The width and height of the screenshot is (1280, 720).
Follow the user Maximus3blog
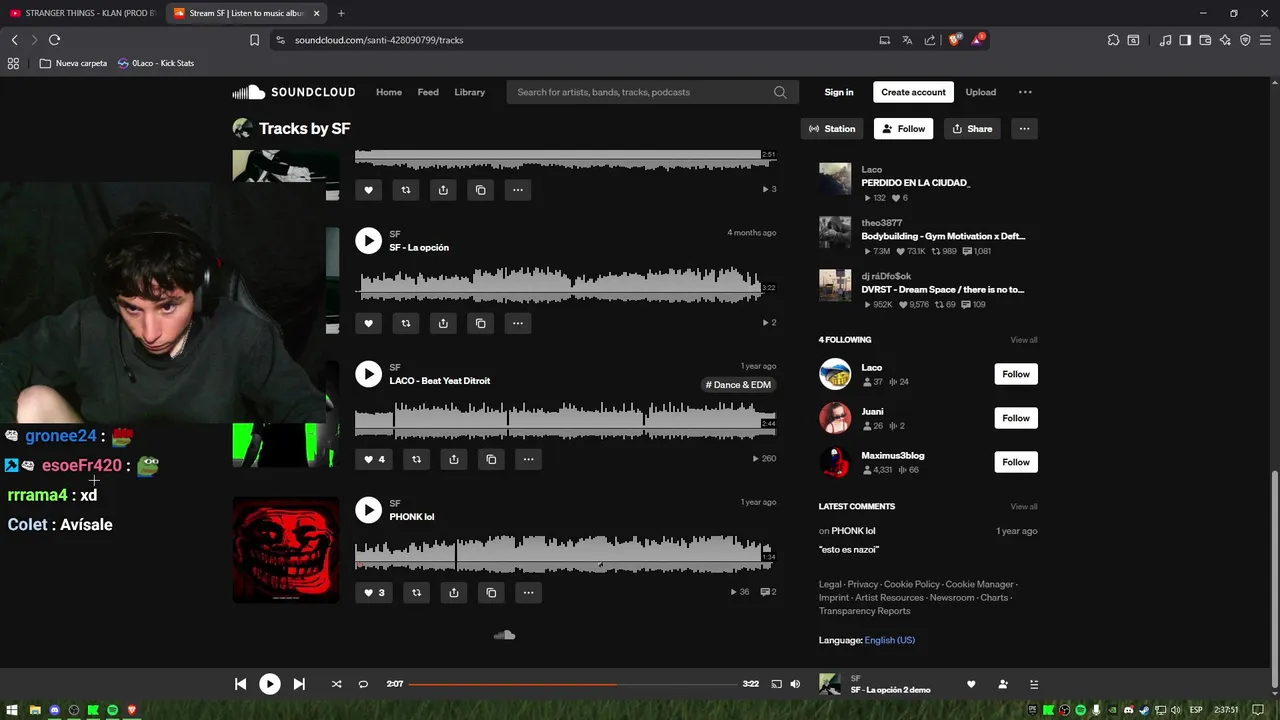[1016, 462]
